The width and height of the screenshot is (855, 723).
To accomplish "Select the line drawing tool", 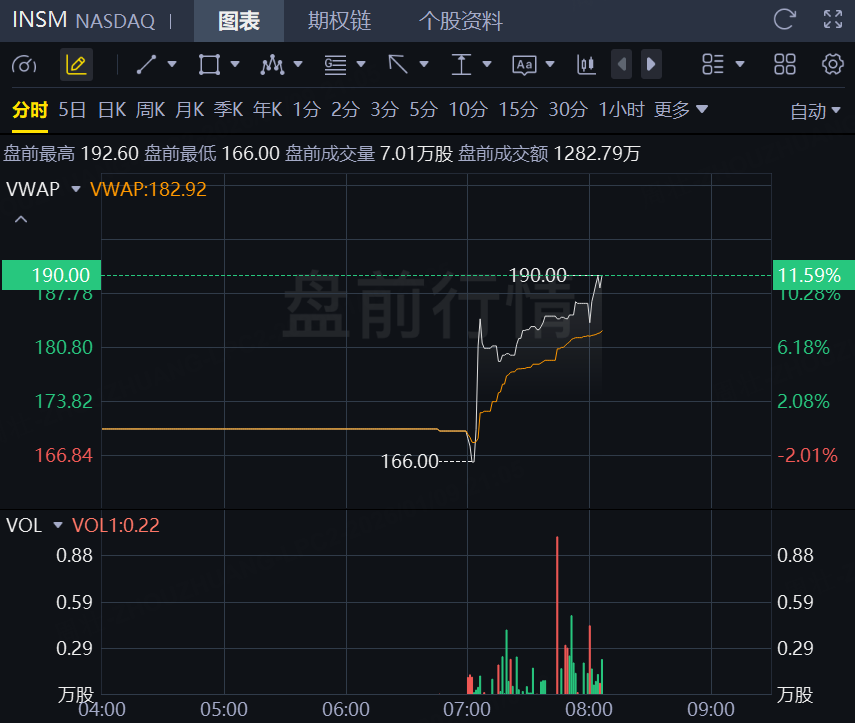I will 146,65.
